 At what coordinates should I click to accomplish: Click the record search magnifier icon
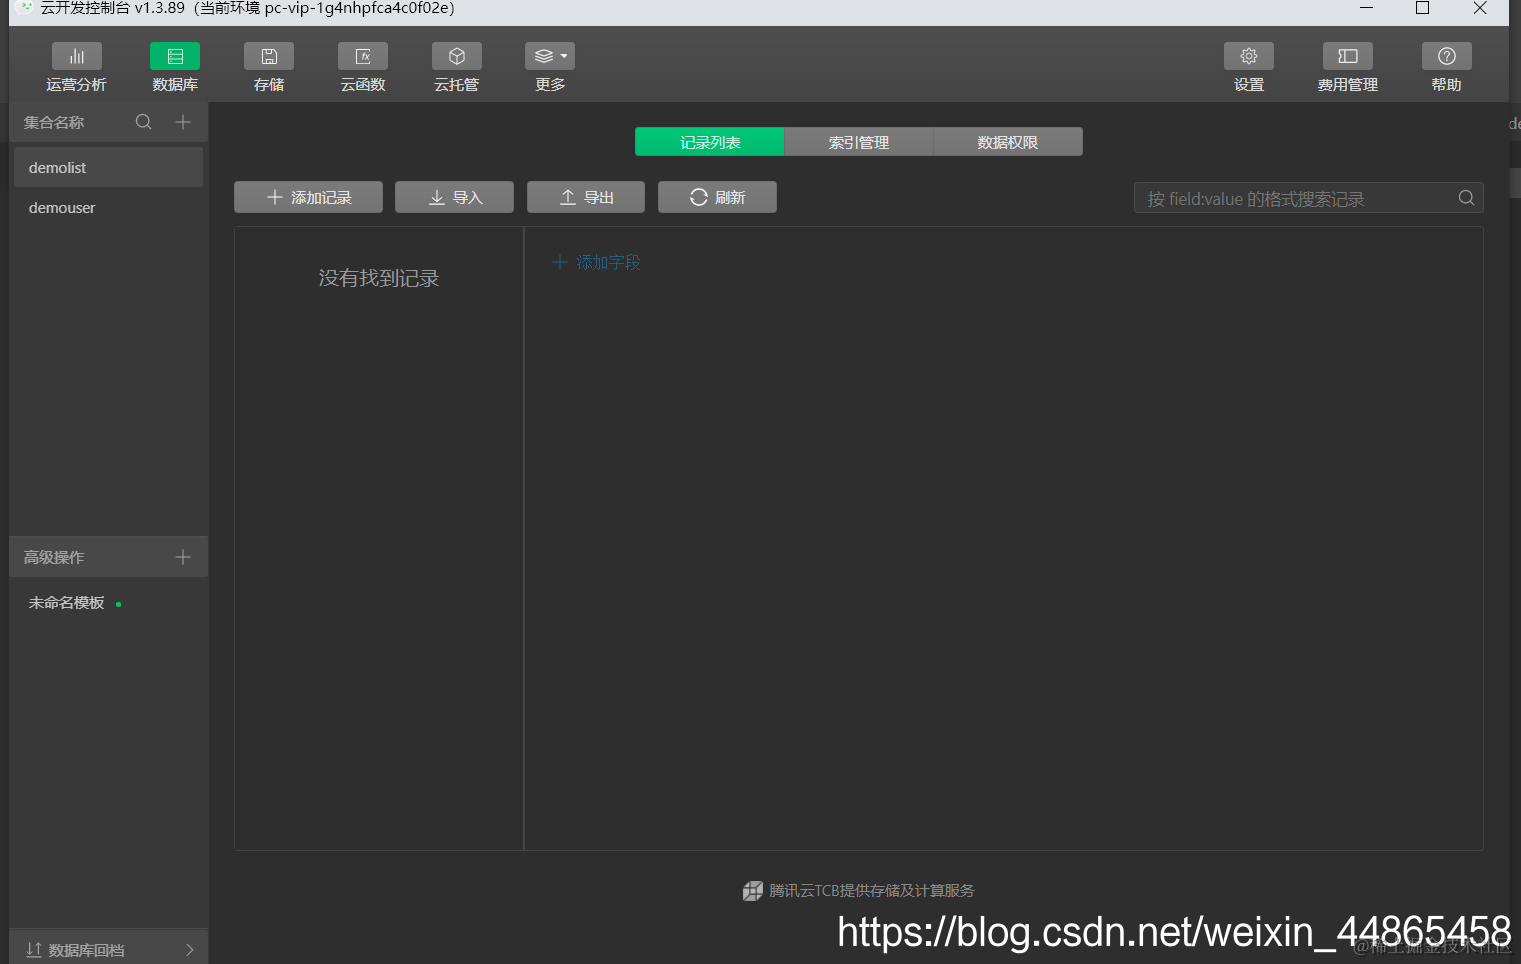click(x=1466, y=198)
